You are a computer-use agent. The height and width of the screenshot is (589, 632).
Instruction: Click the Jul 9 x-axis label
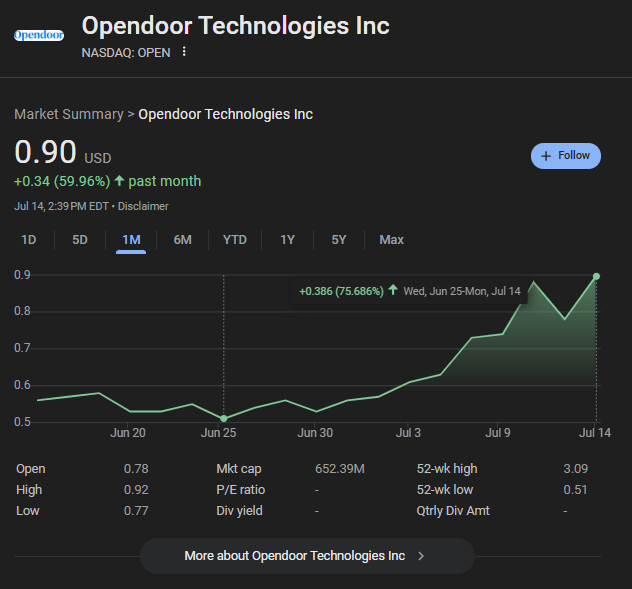point(498,433)
